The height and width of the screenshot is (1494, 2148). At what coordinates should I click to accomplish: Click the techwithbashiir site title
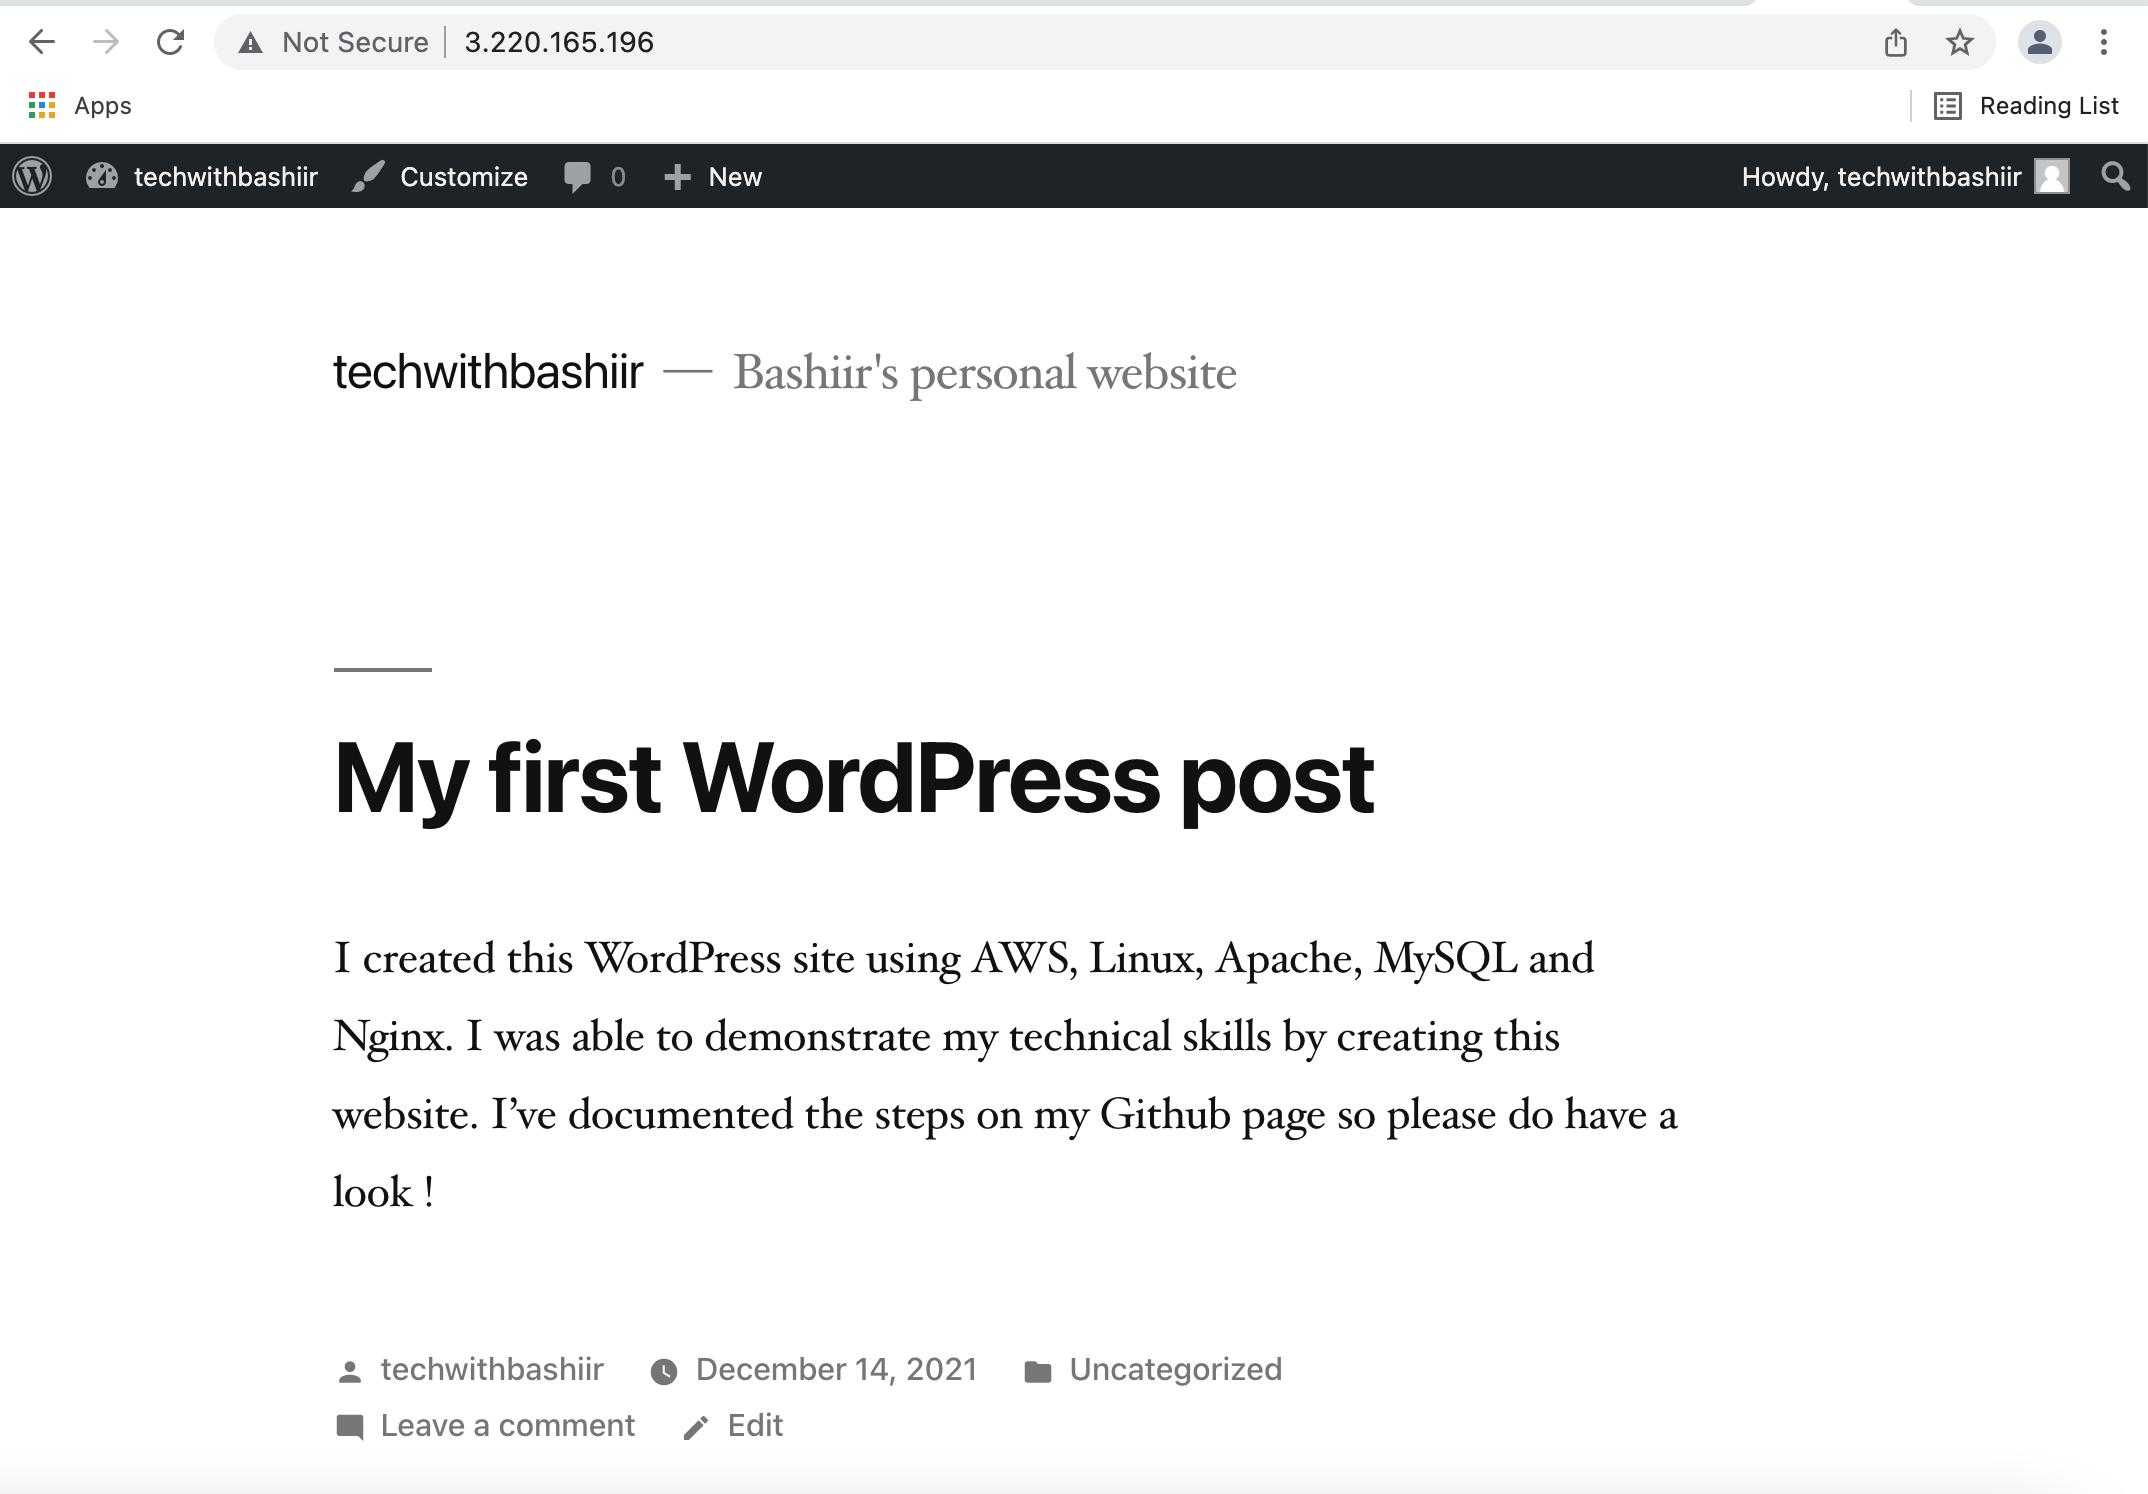(x=488, y=372)
